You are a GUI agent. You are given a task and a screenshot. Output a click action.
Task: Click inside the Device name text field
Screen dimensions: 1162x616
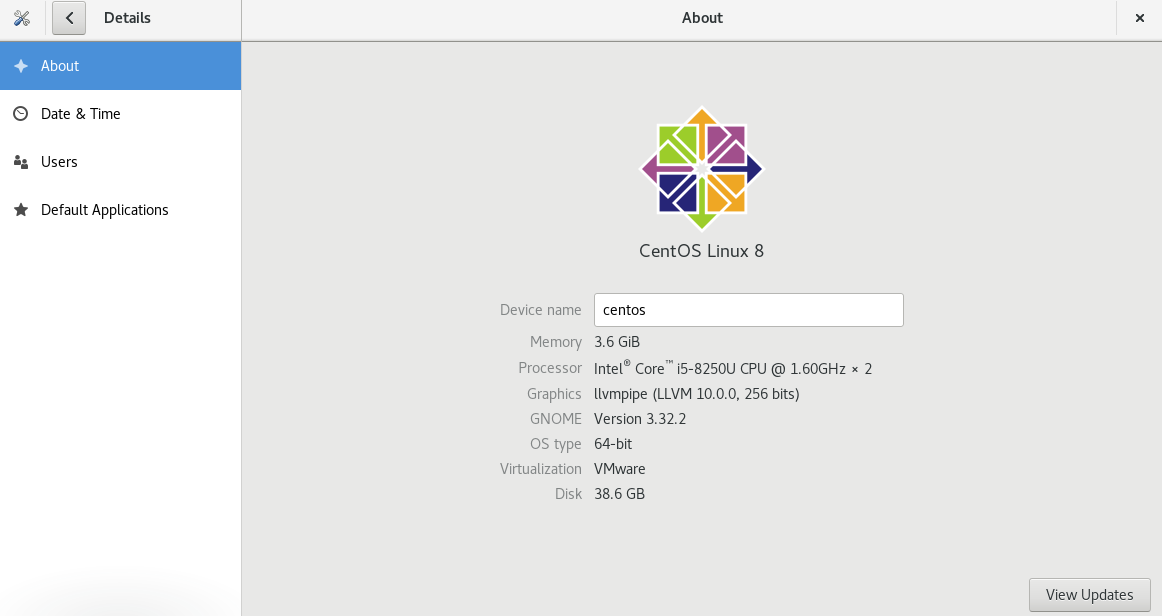pyautogui.click(x=748, y=310)
